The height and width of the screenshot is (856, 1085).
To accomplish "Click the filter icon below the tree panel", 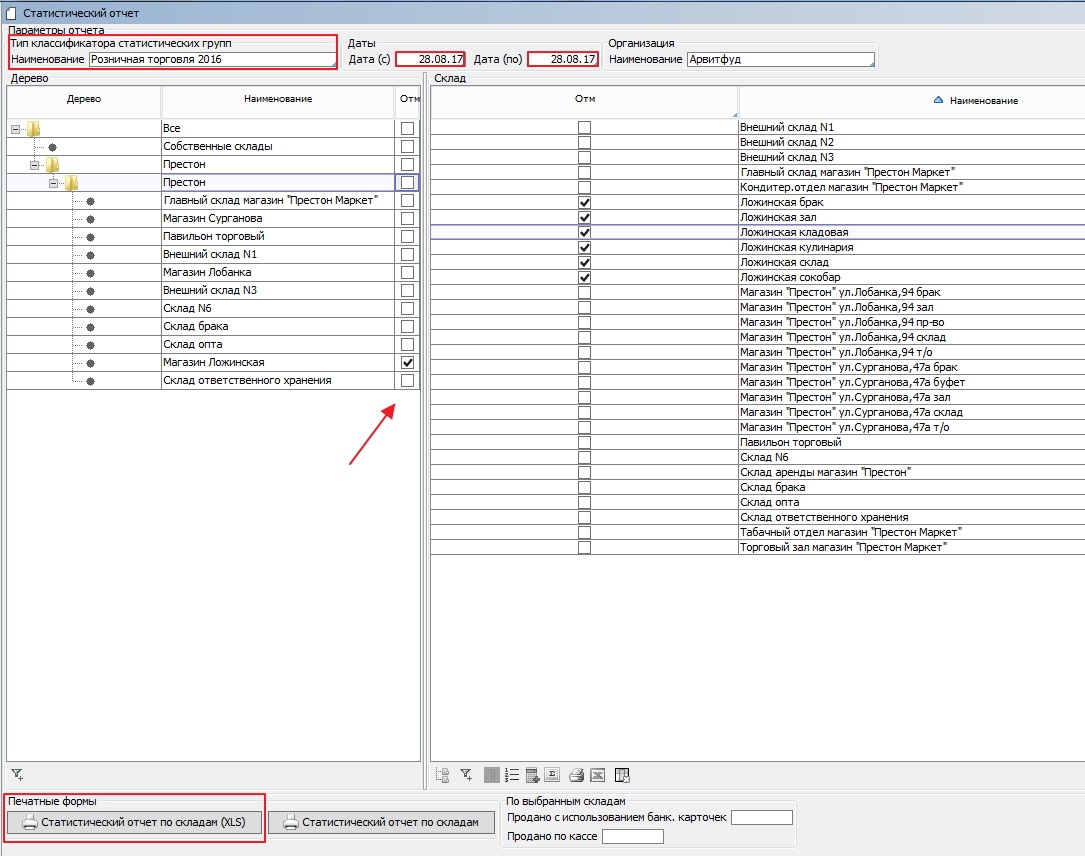I will (17, 774).
